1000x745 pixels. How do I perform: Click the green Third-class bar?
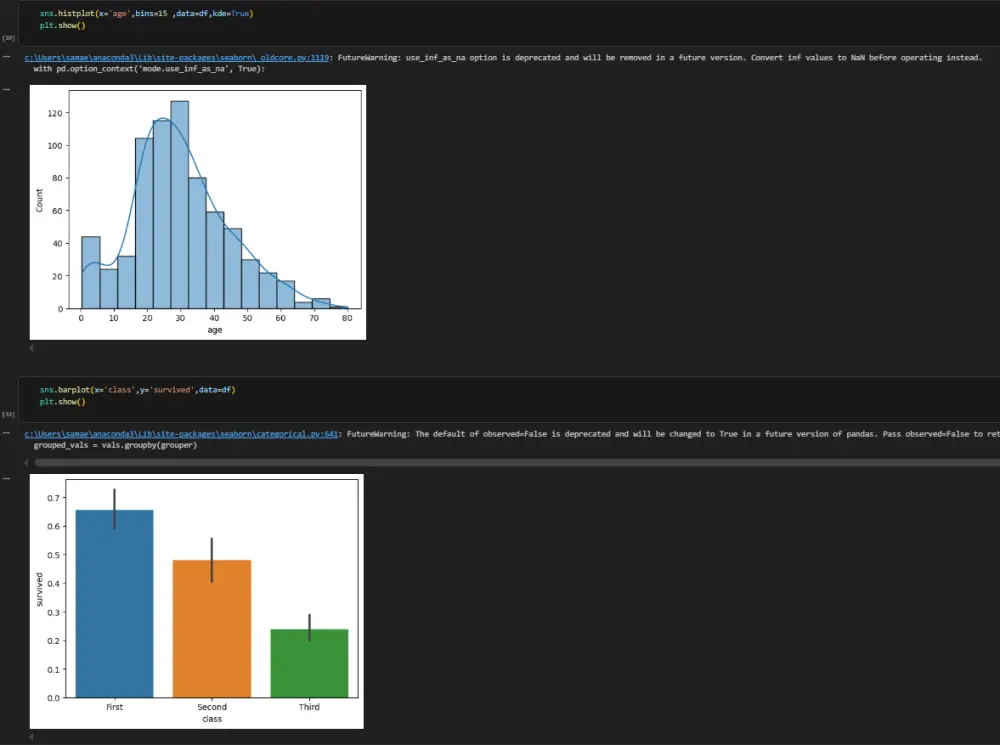309,663
